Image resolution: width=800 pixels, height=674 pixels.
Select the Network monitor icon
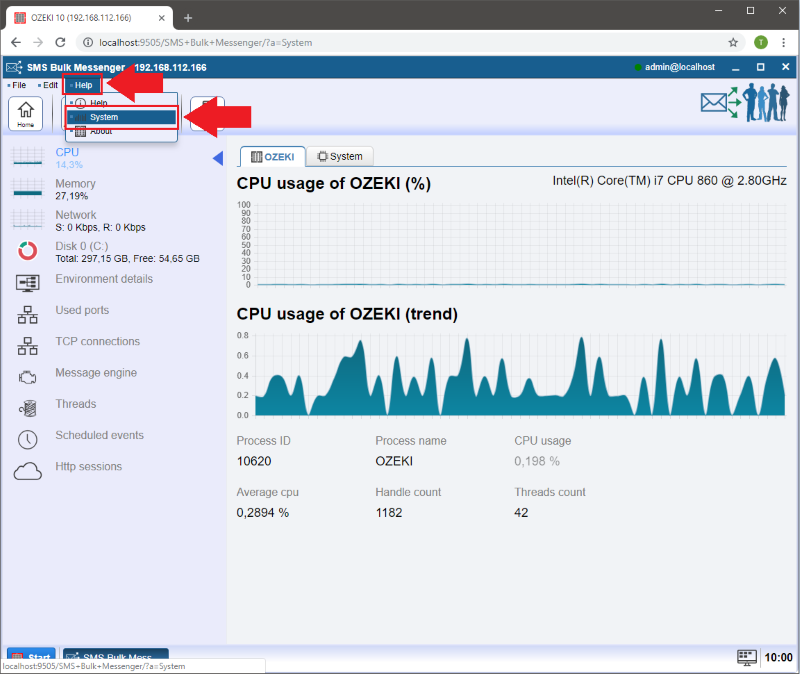click(x=27, y=220)
